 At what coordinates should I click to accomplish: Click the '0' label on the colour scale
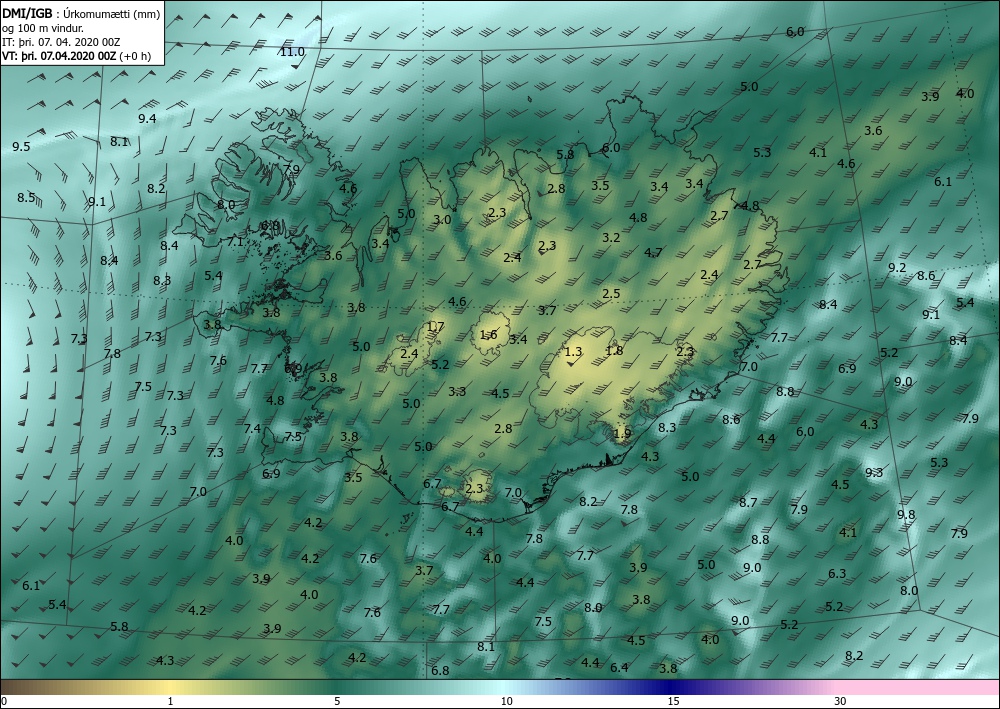[x=4, y=701]
